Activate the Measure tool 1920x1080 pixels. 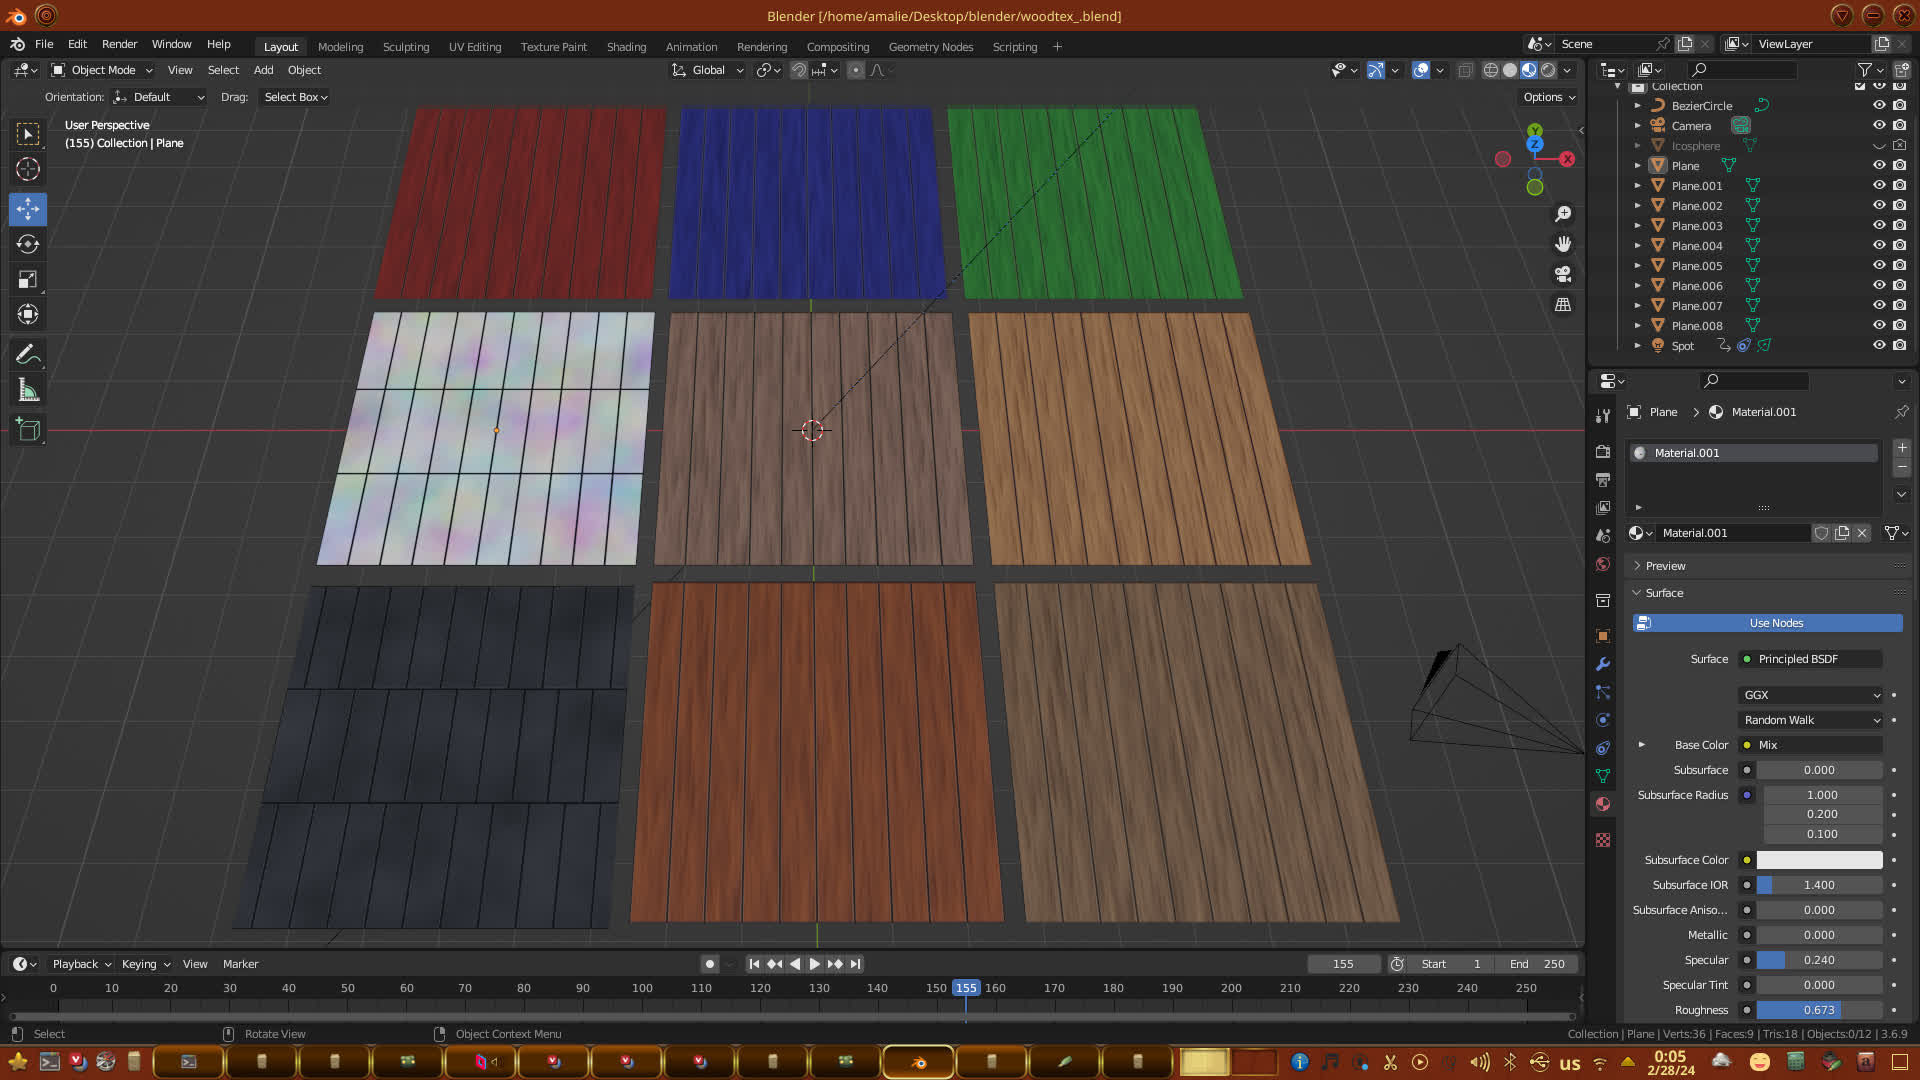28,391
